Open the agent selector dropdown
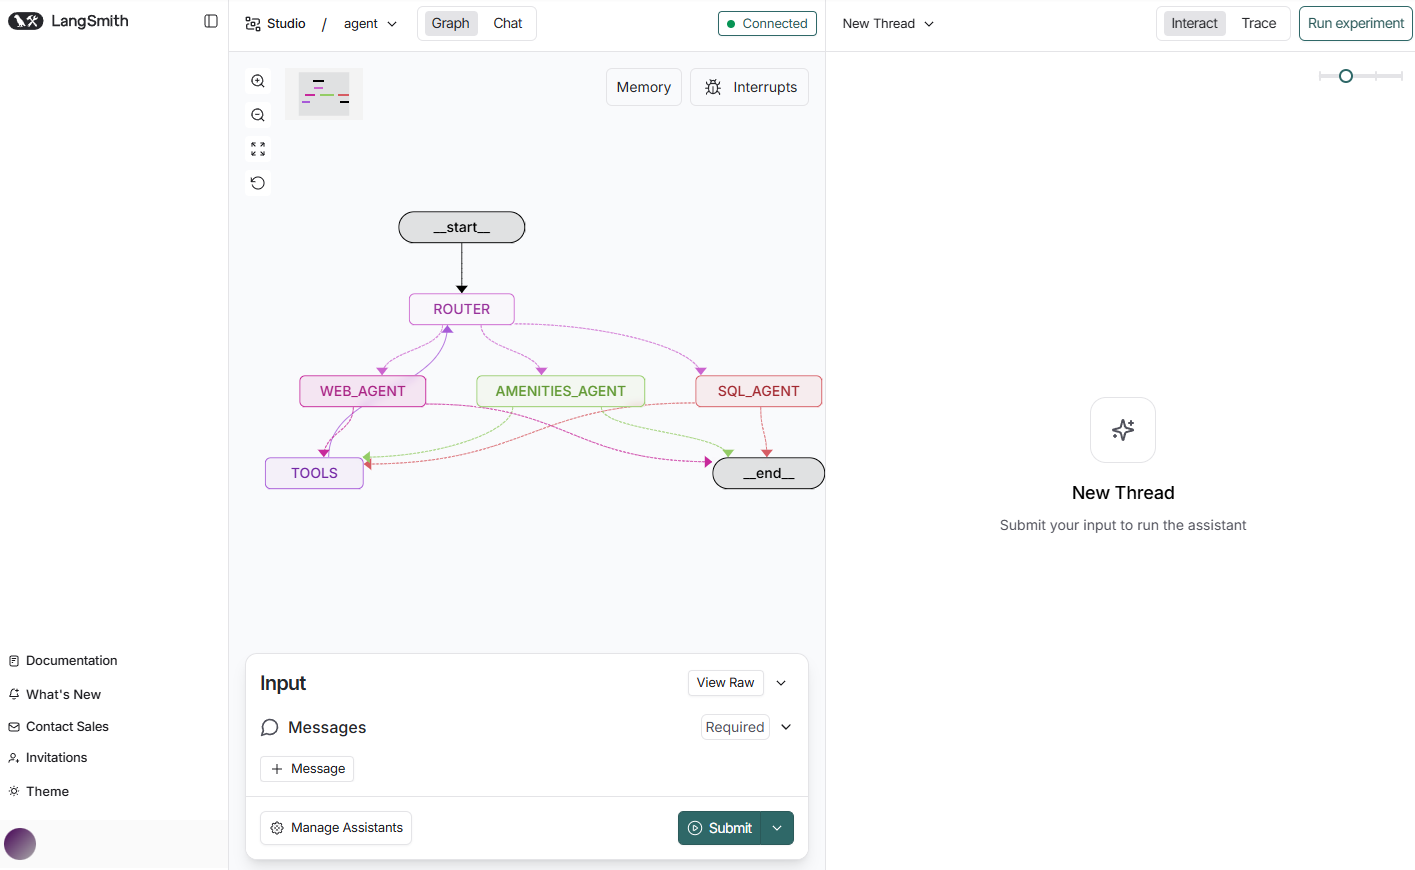The width and height of the screenshot is (1415, 870). pos(370,24)
